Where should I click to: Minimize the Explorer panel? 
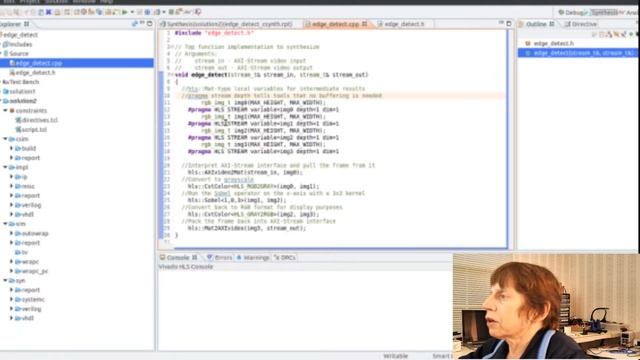click(x=142, y=23)
